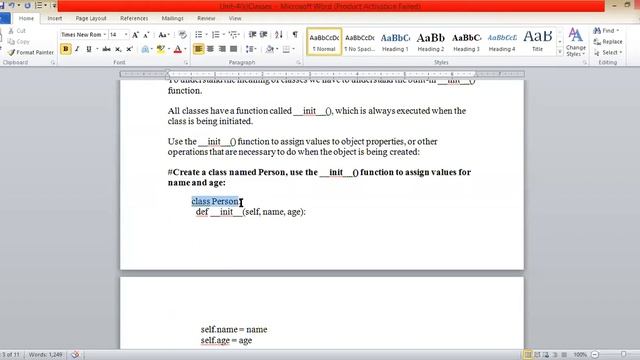Toggle show paragraph marks
This screenshot has width=640, height=360.
coord(295,34)
